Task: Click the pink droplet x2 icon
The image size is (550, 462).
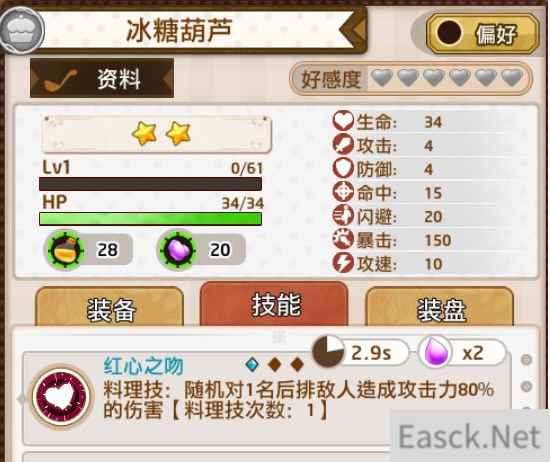Action: 436,352
